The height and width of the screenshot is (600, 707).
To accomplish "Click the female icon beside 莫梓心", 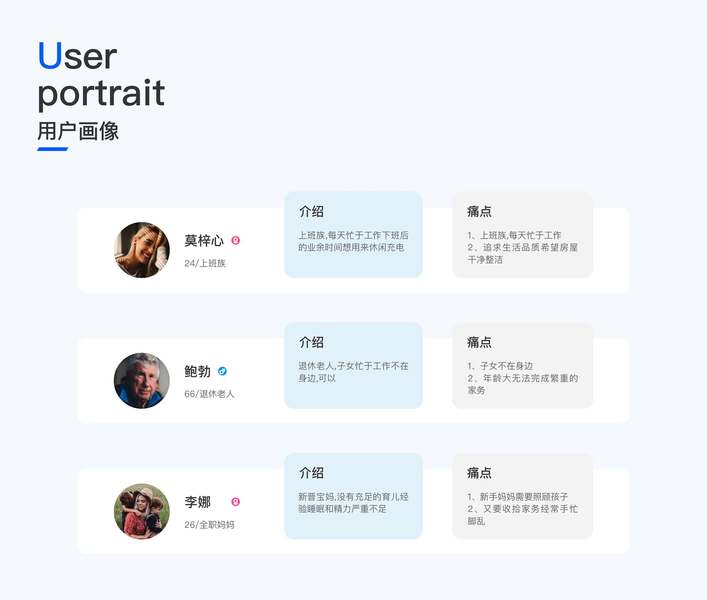I will click(x=236, y=241).
